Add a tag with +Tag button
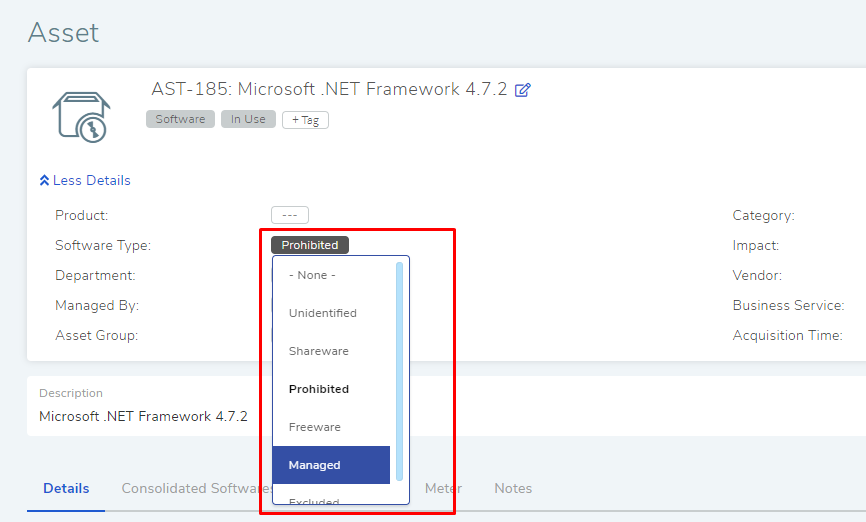The width and height of the screenshot is (866, 522). tap(305, 120)
